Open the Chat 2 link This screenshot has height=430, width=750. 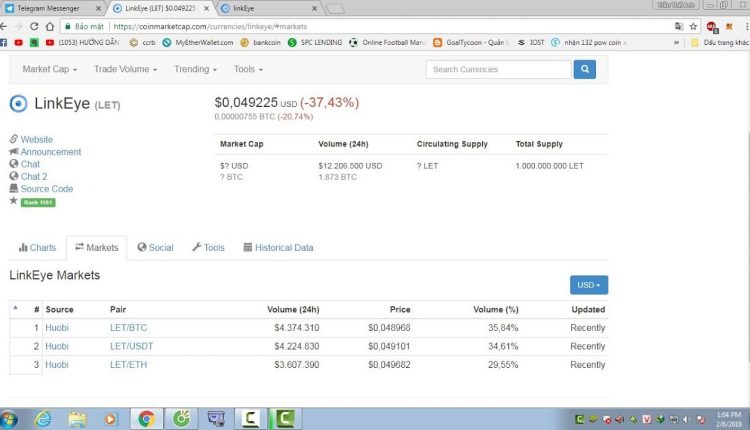click(33, 176)
